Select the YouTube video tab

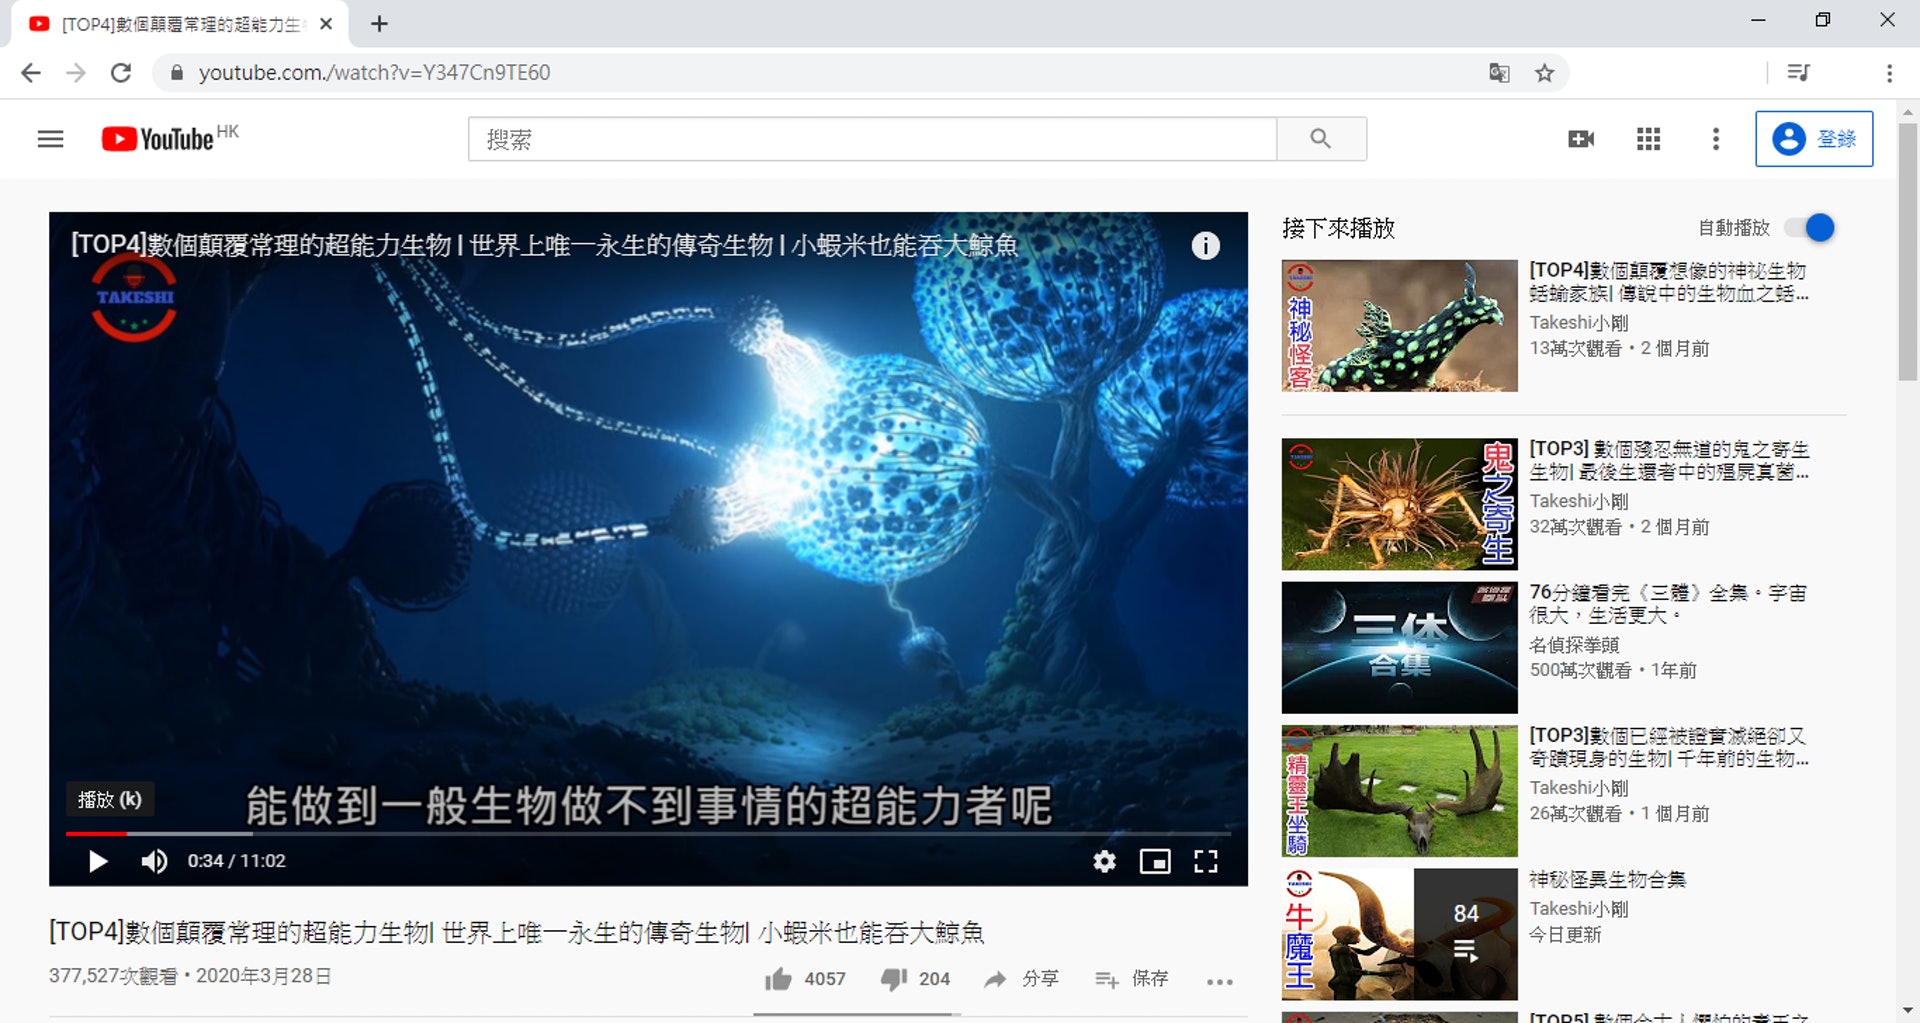point(180,24)
